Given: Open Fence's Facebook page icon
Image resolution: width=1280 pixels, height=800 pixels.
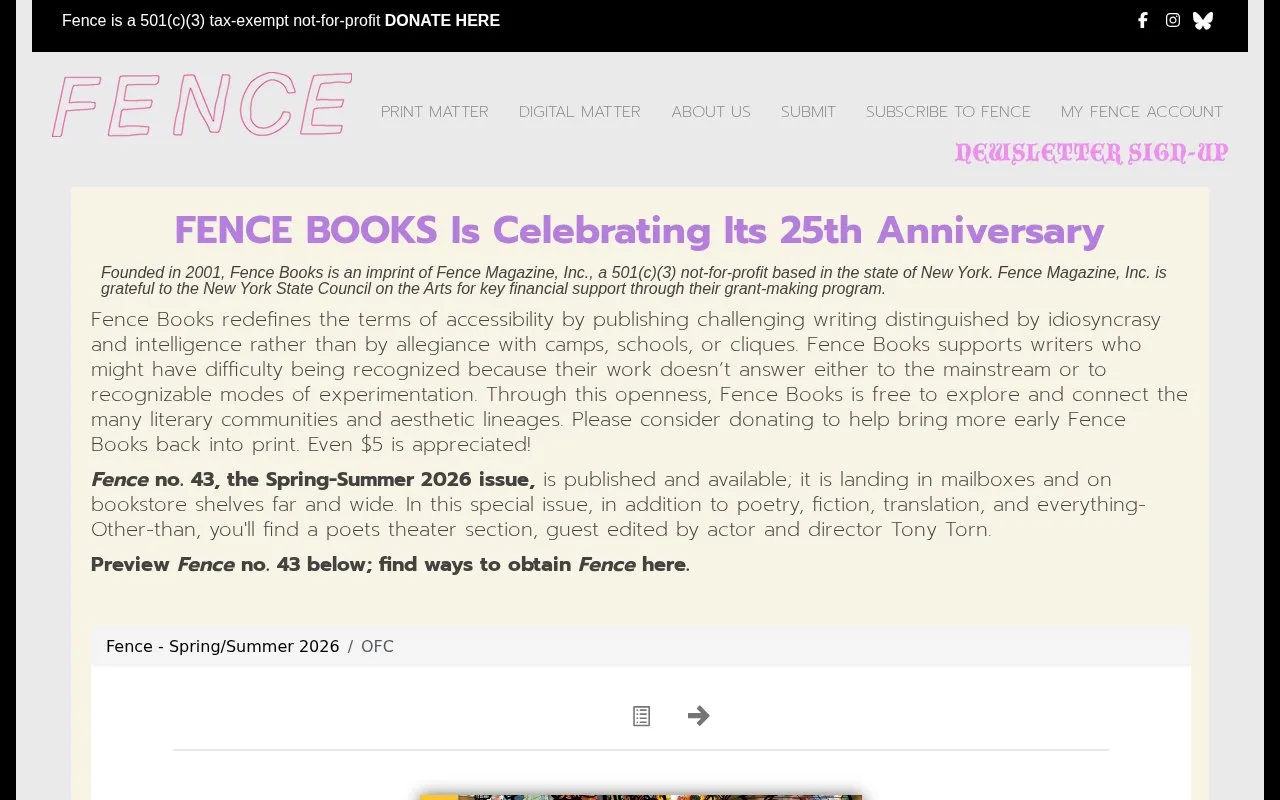Looking at the screenshot, I should point(1142,20).
